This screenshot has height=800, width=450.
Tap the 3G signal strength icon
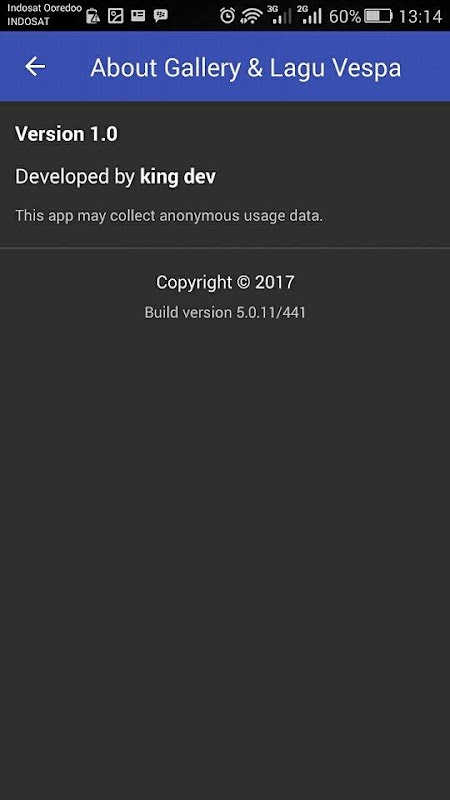pos(280,15)
